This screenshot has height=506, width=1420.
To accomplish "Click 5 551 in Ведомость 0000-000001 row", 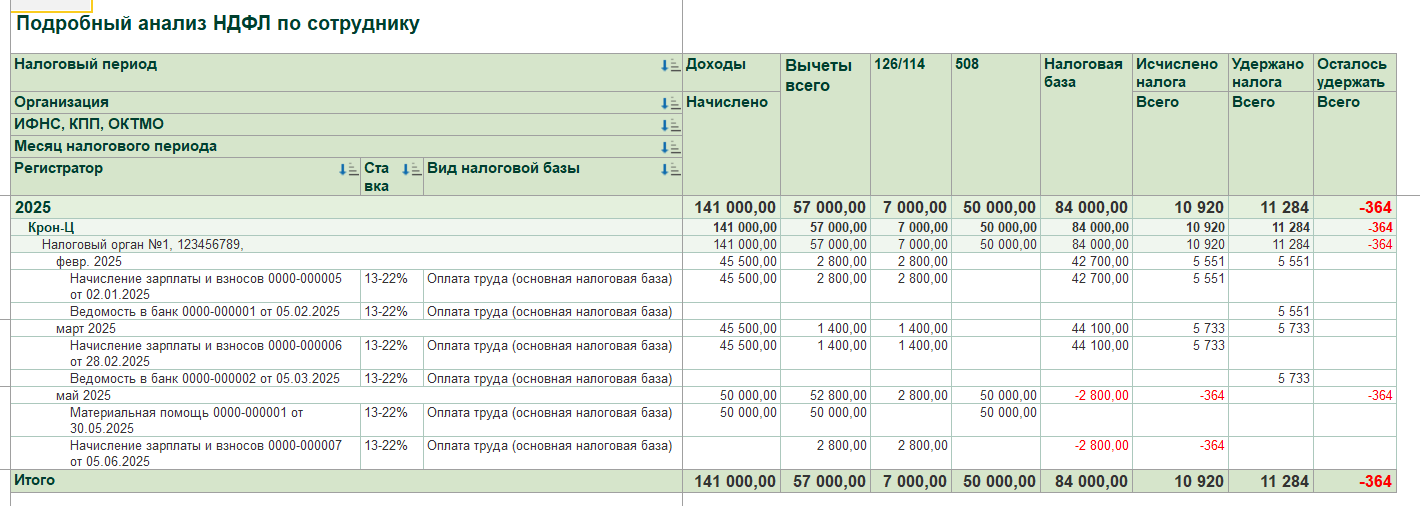I will (x=1292, y=311).
